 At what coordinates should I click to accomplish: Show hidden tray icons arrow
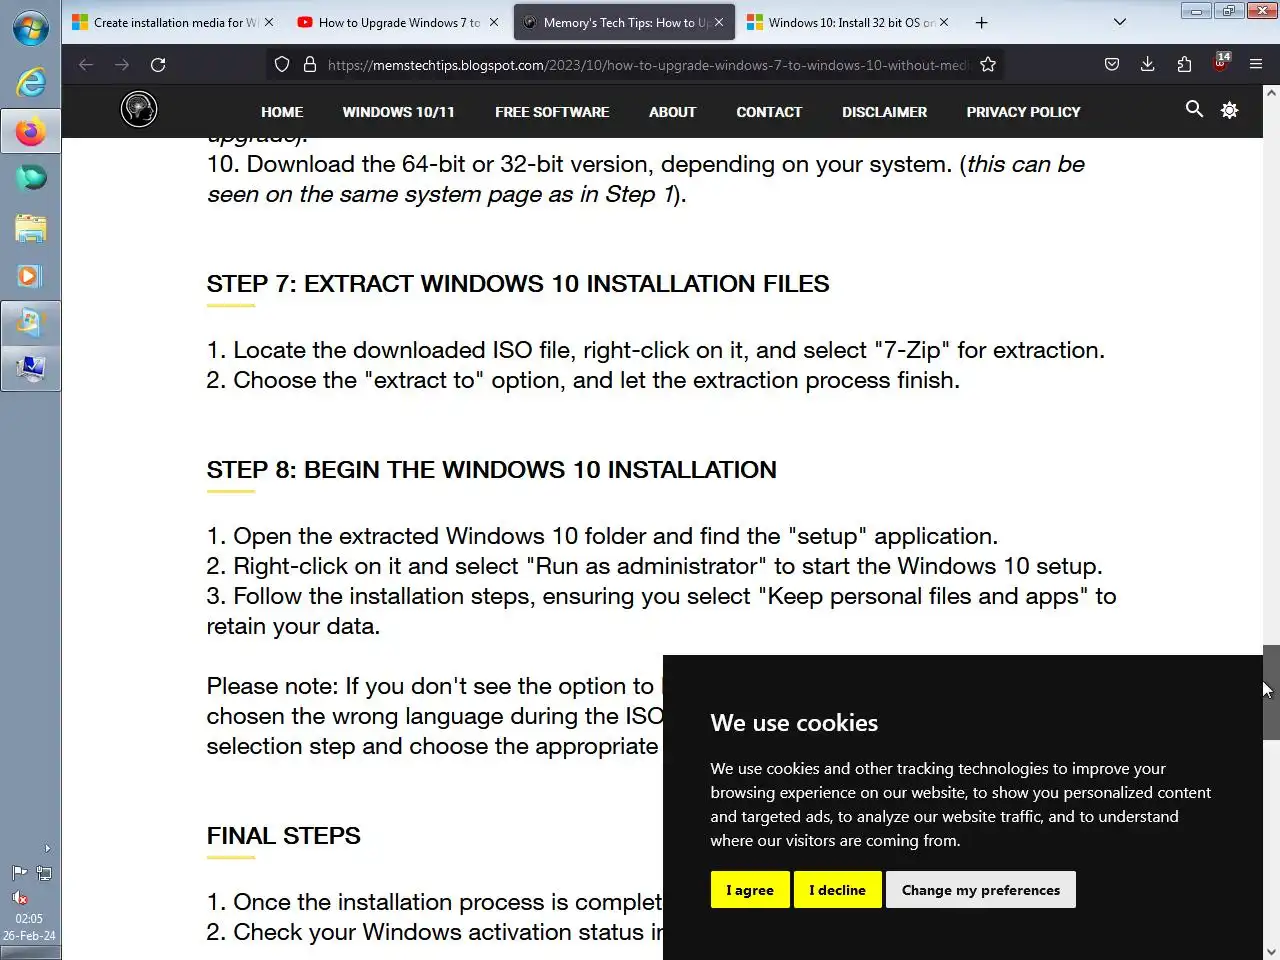pos(47,849)
